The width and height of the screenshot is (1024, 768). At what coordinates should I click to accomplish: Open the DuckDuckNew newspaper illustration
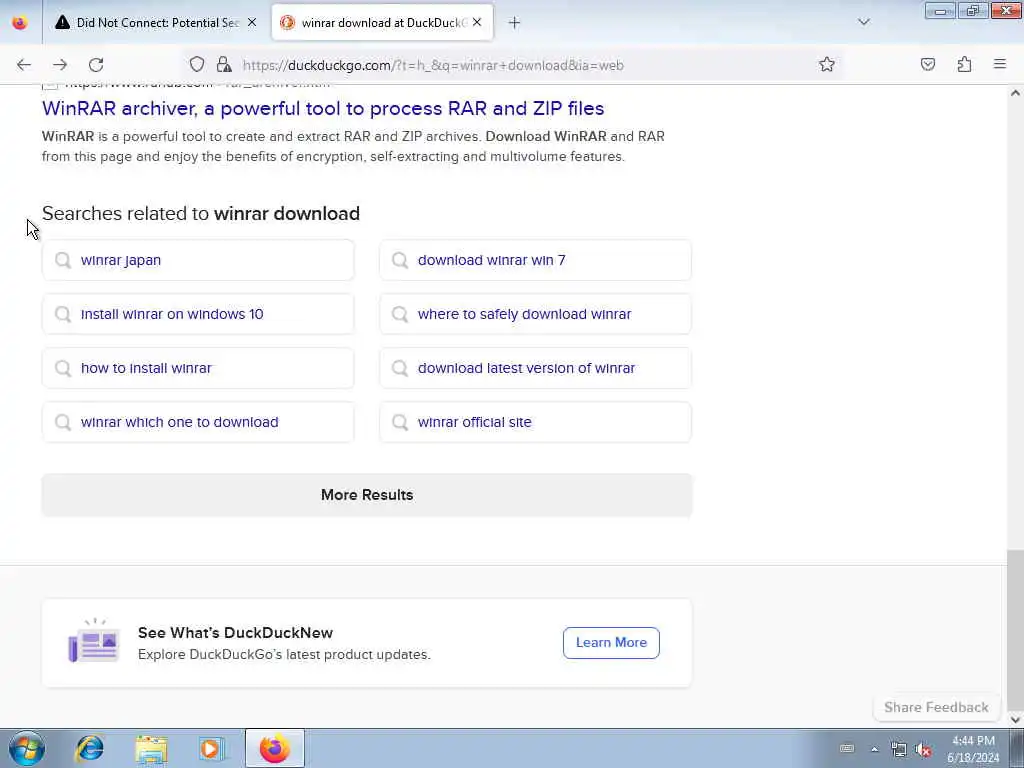click(94, 640)
